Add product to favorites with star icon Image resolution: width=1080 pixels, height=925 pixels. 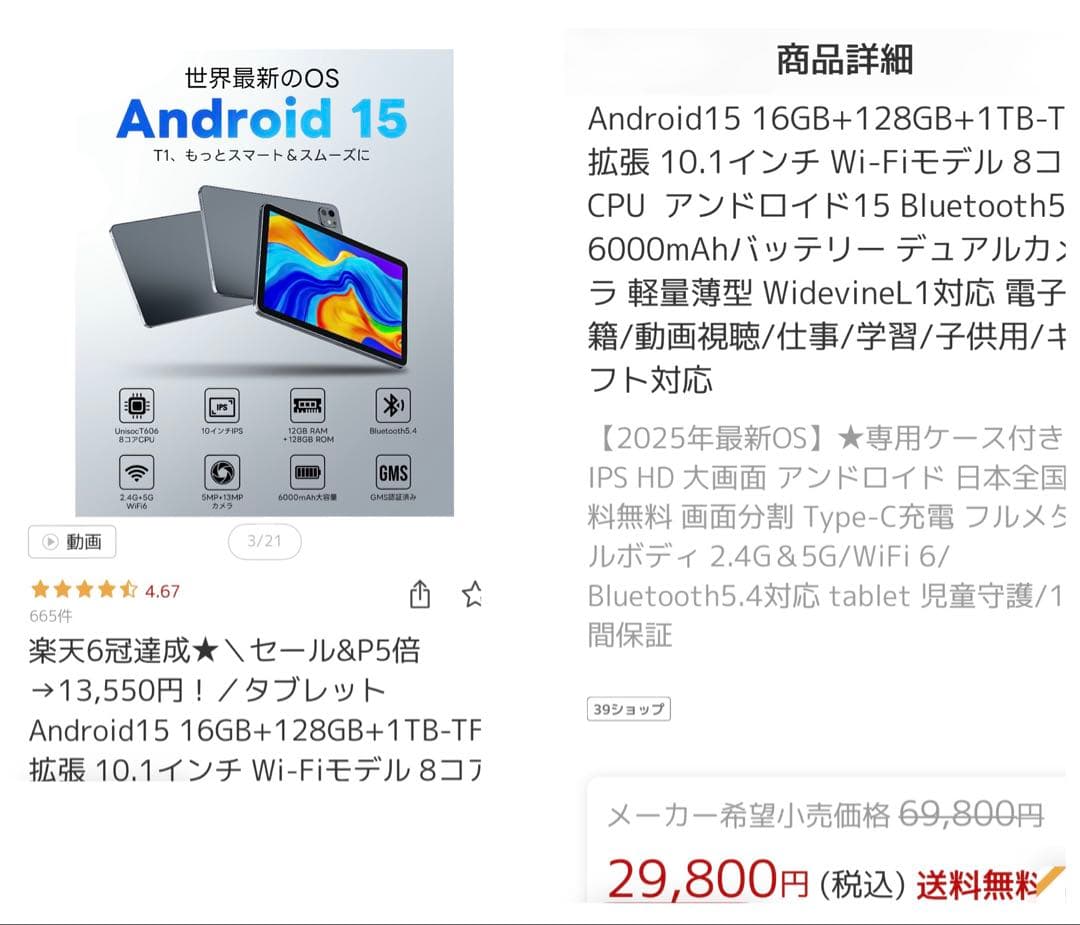click(472, 594)
